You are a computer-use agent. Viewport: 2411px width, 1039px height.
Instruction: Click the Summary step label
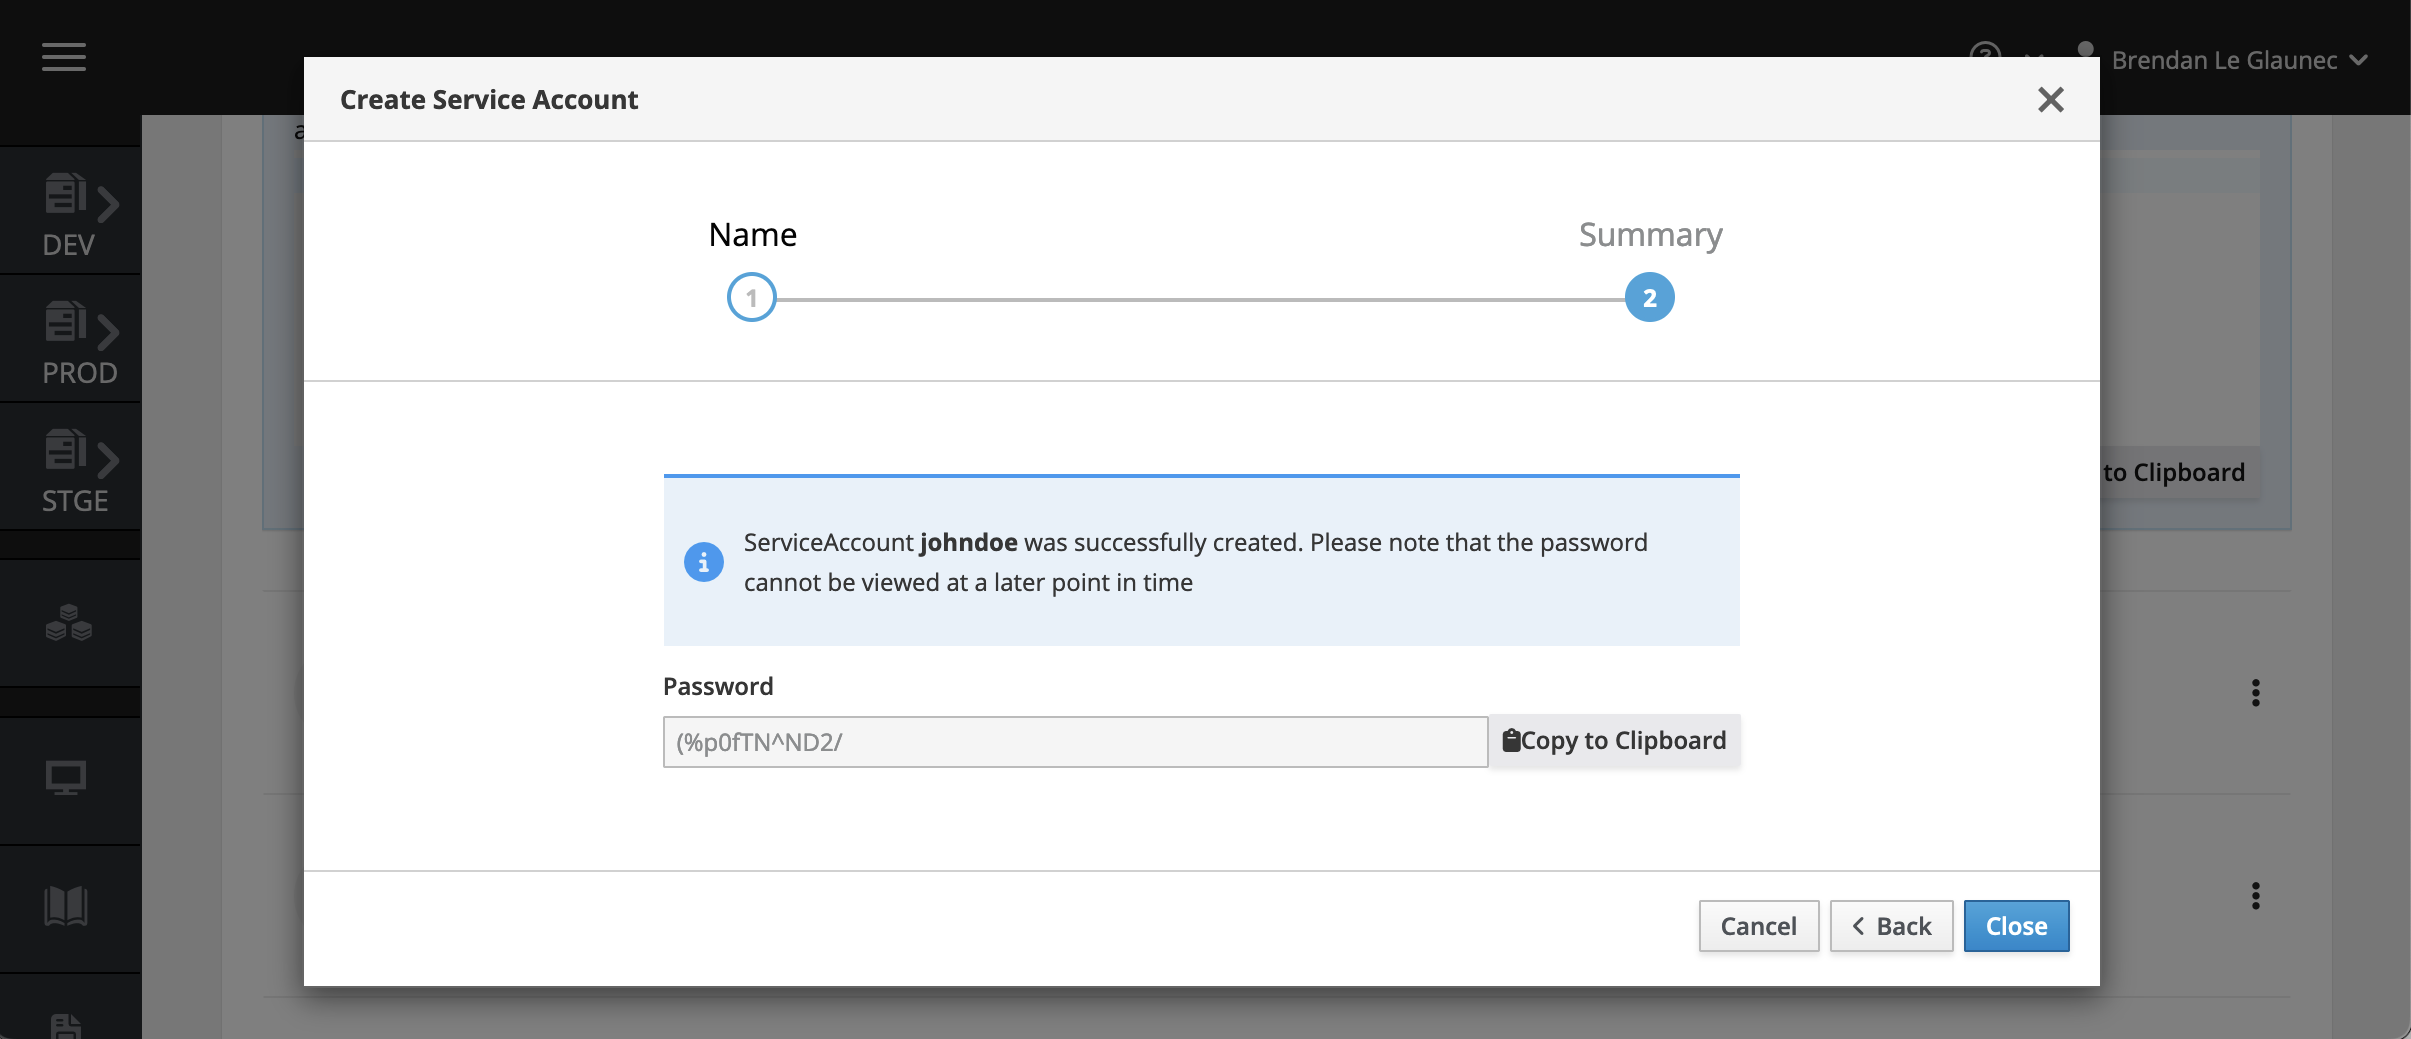coord(1651,235)
